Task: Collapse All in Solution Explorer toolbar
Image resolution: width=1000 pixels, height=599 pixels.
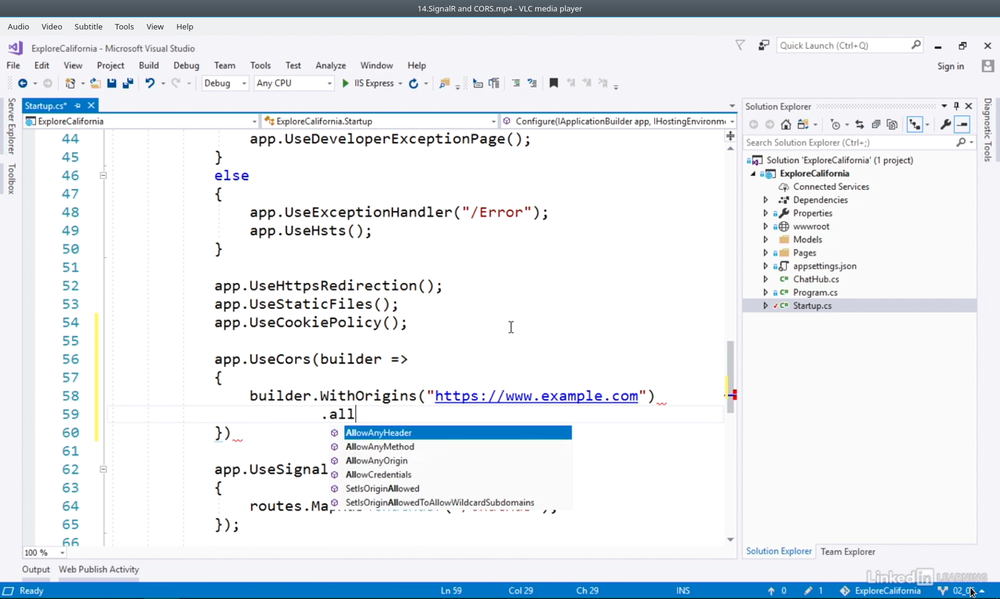Action: (876, 124)
